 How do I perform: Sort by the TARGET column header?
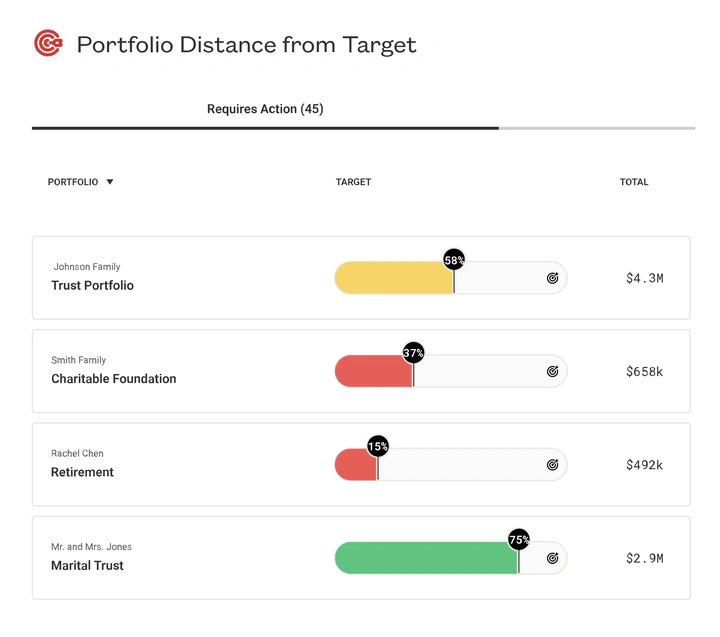point(353,182)
